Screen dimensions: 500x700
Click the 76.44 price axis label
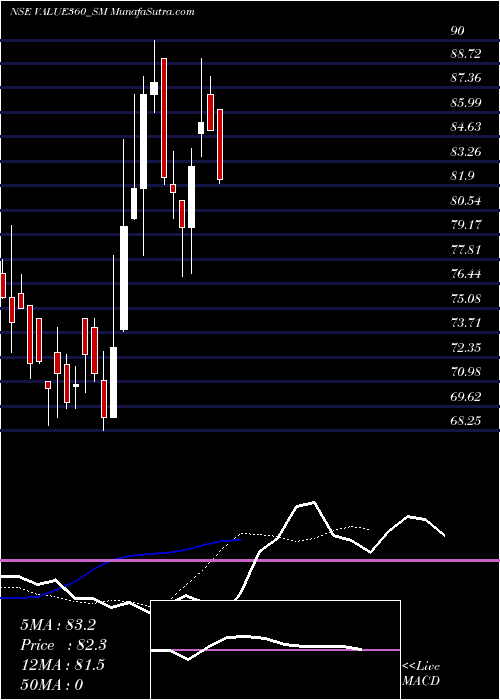point(467,273)
